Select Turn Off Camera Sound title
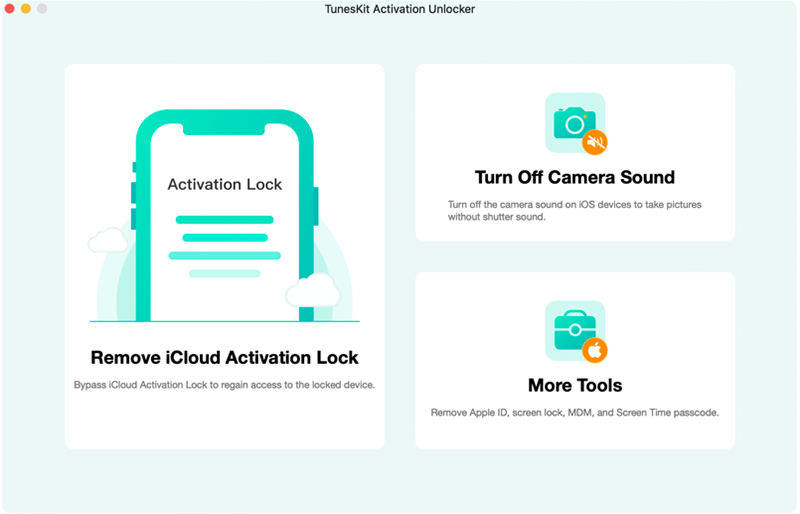This screenshot has width=800, height=514. (x=575, y=177)
